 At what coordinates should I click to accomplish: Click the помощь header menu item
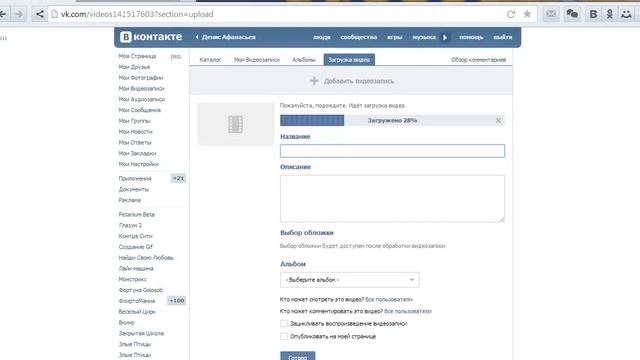coord(471,37)
